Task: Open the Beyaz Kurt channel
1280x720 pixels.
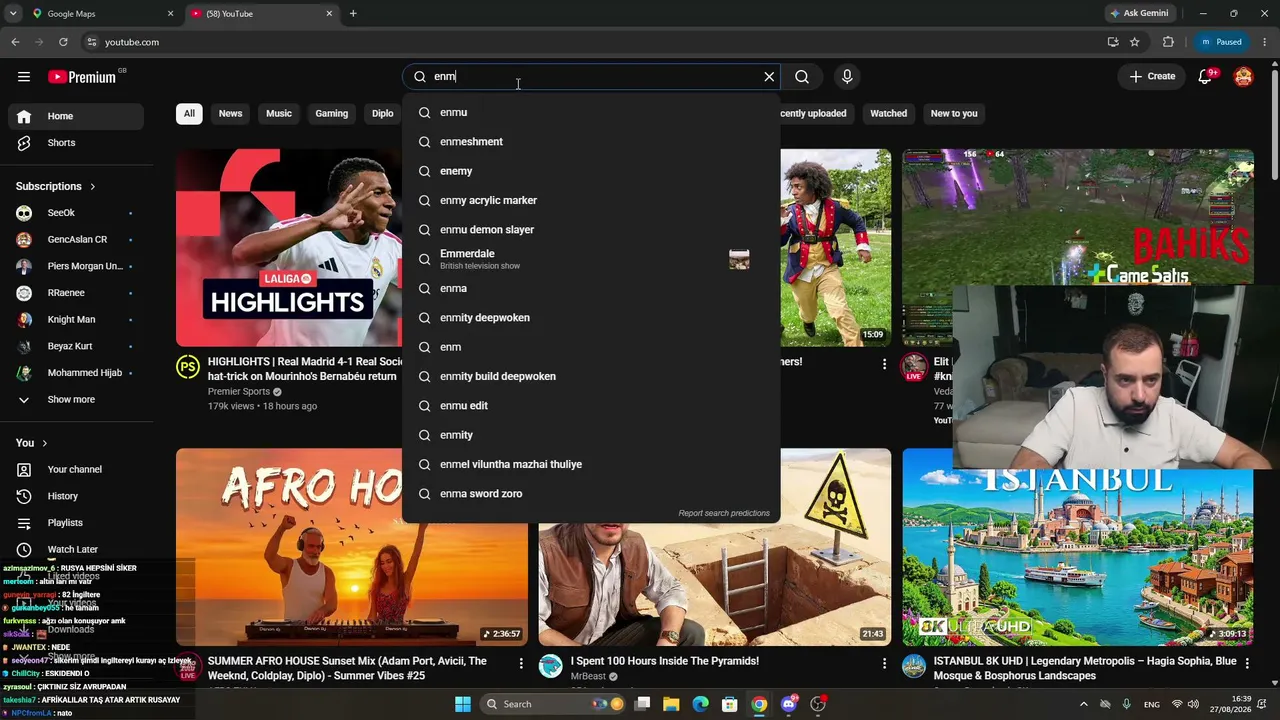Action: (76, 346)
